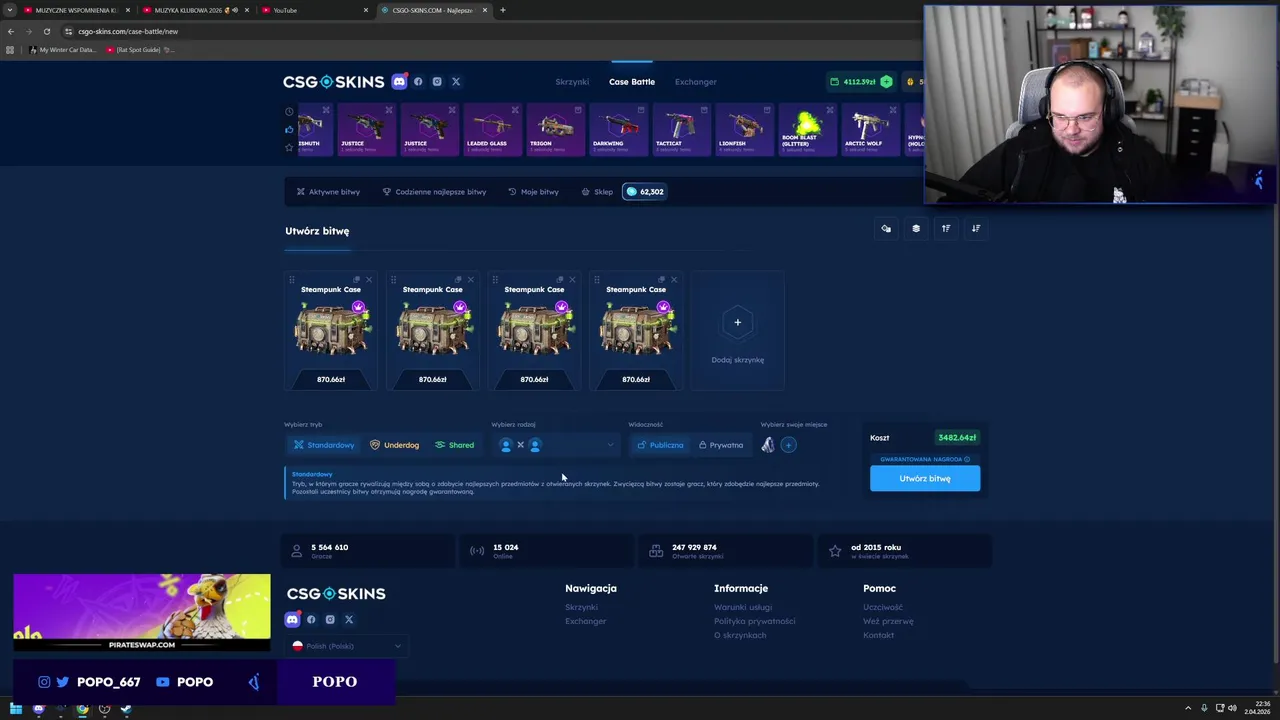The image size is (1280, 720).
Task: Open the Sklep tab
Action: coord(597,192)
